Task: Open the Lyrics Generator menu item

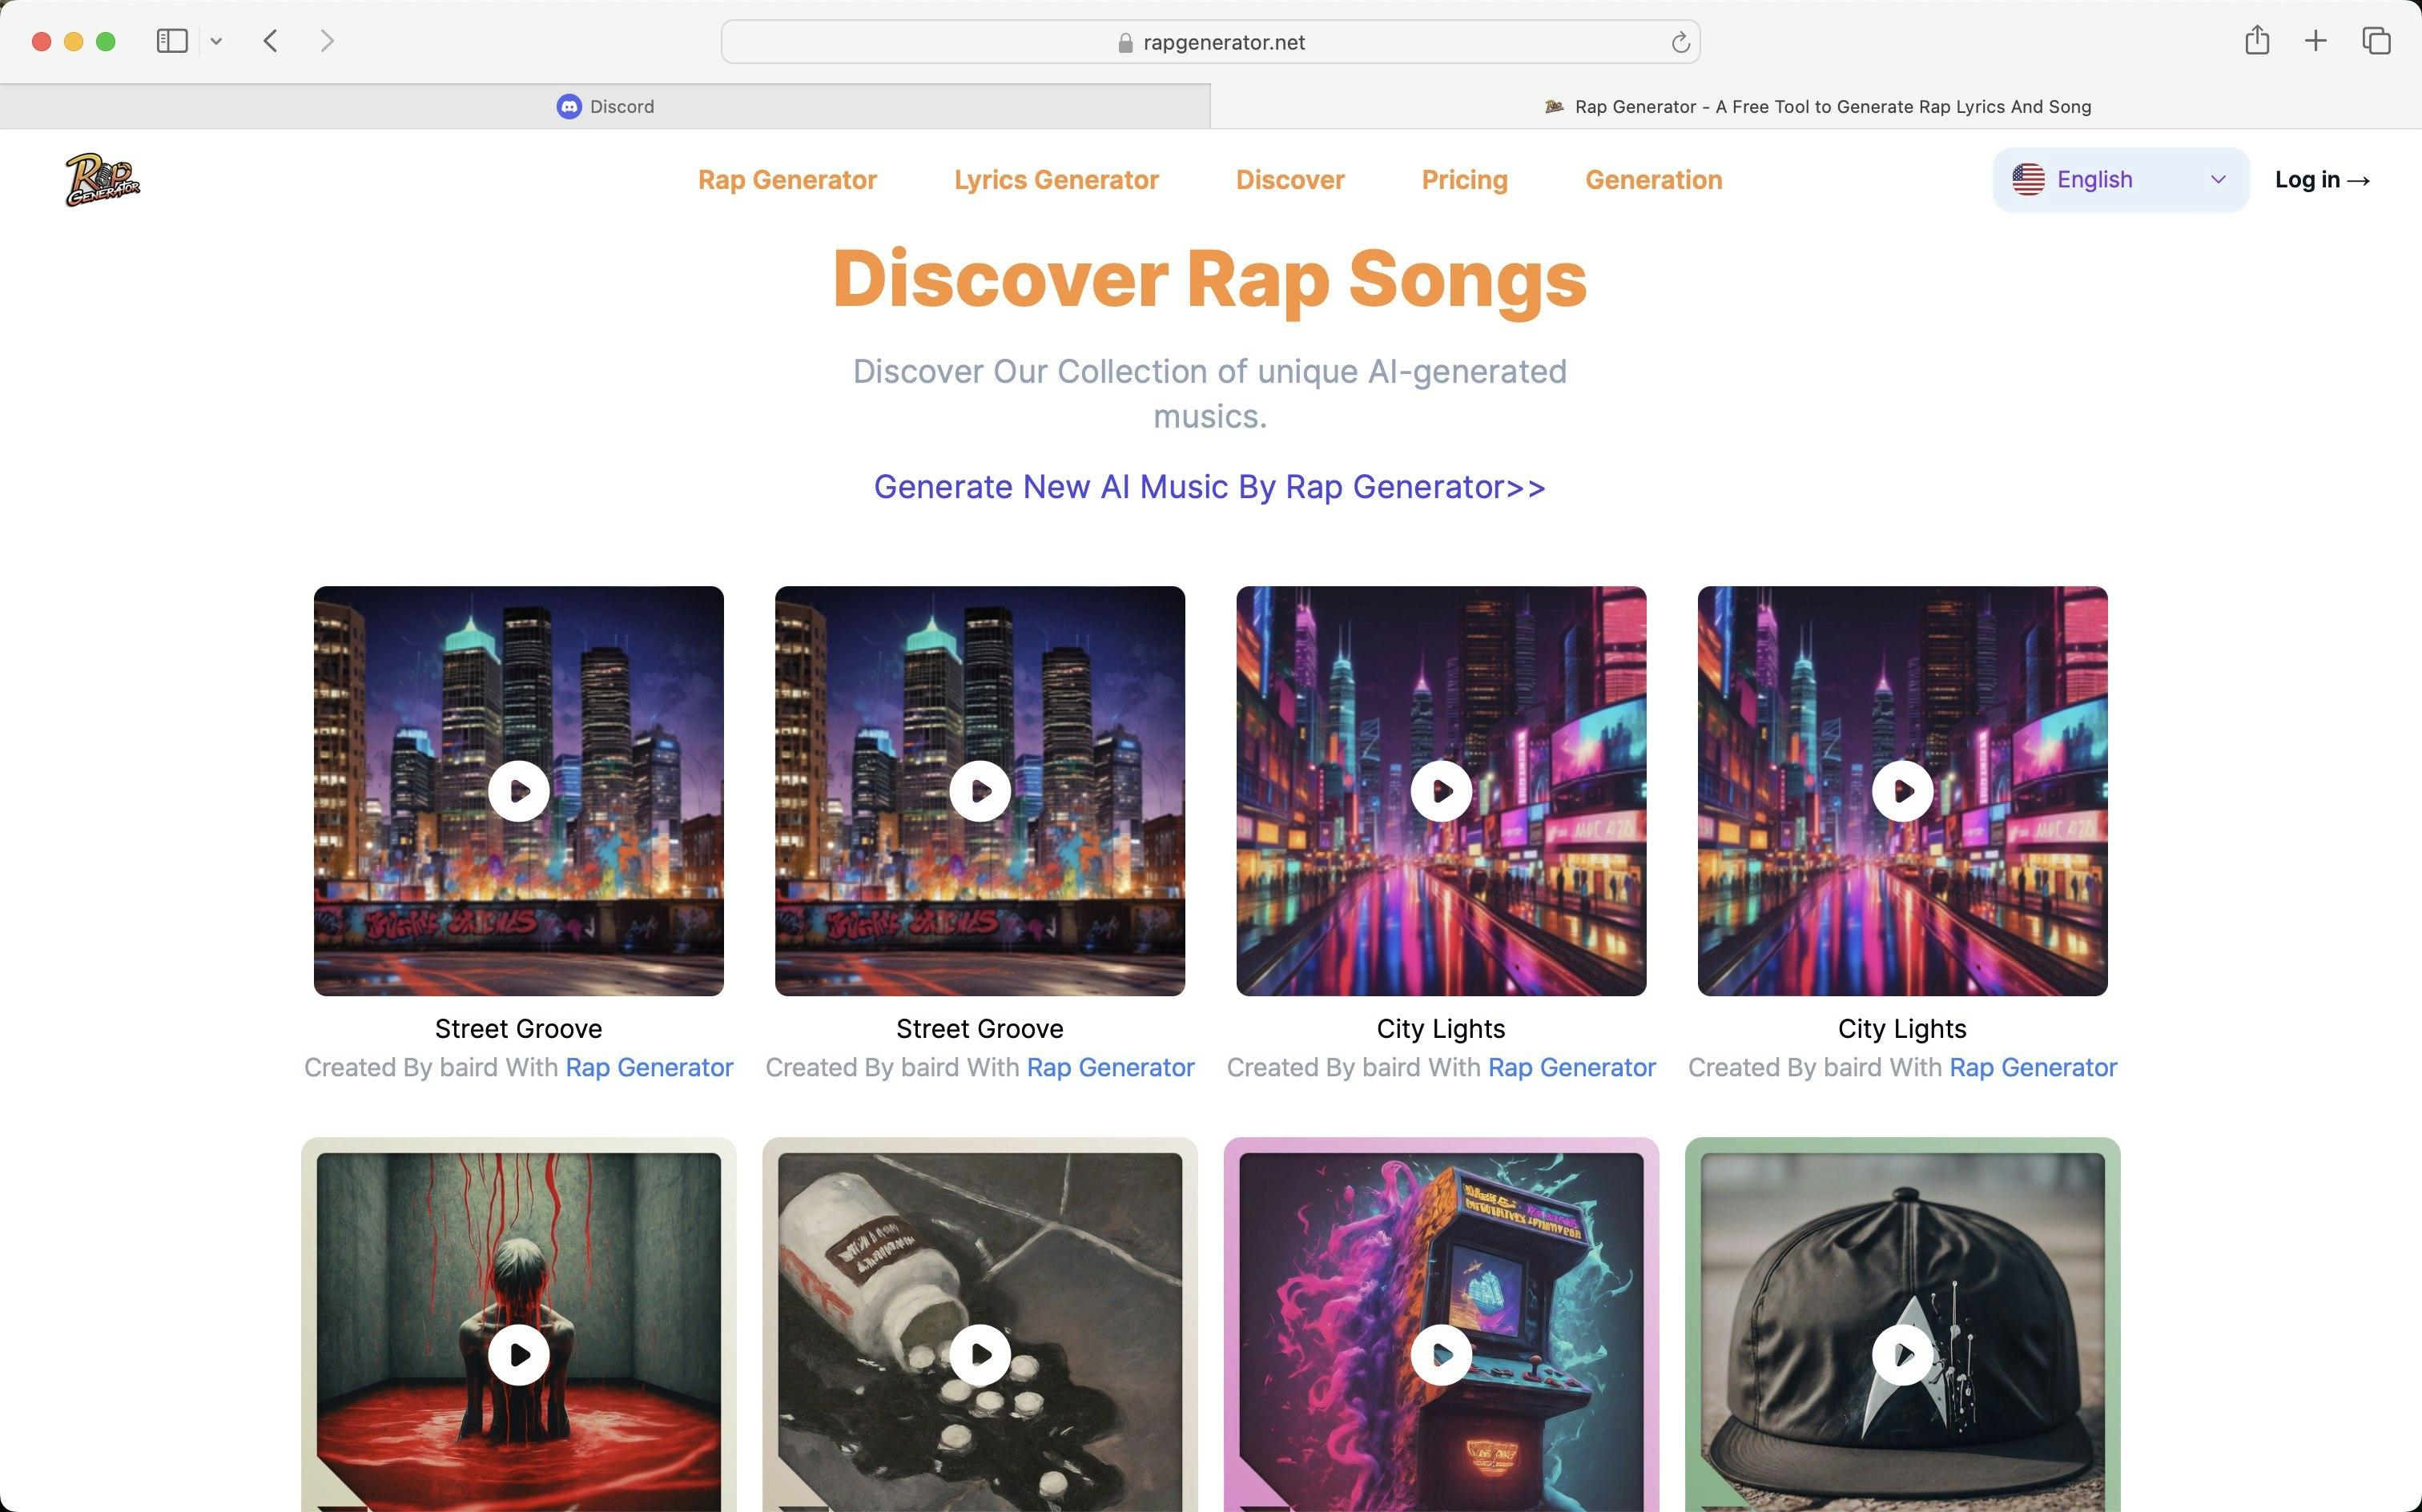Action: (1056, 180)
